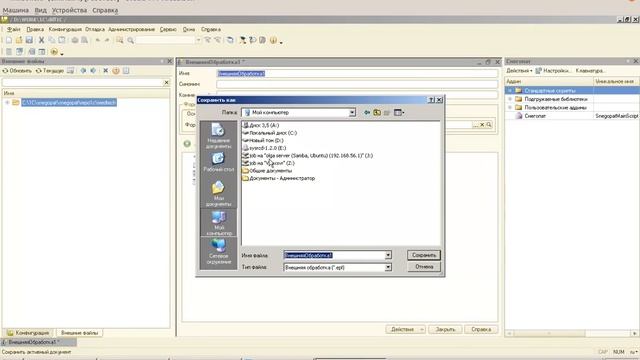Open the Справка menu of the configurator
Viewport: 640px width, 360px height.
(x=211, y=29)
